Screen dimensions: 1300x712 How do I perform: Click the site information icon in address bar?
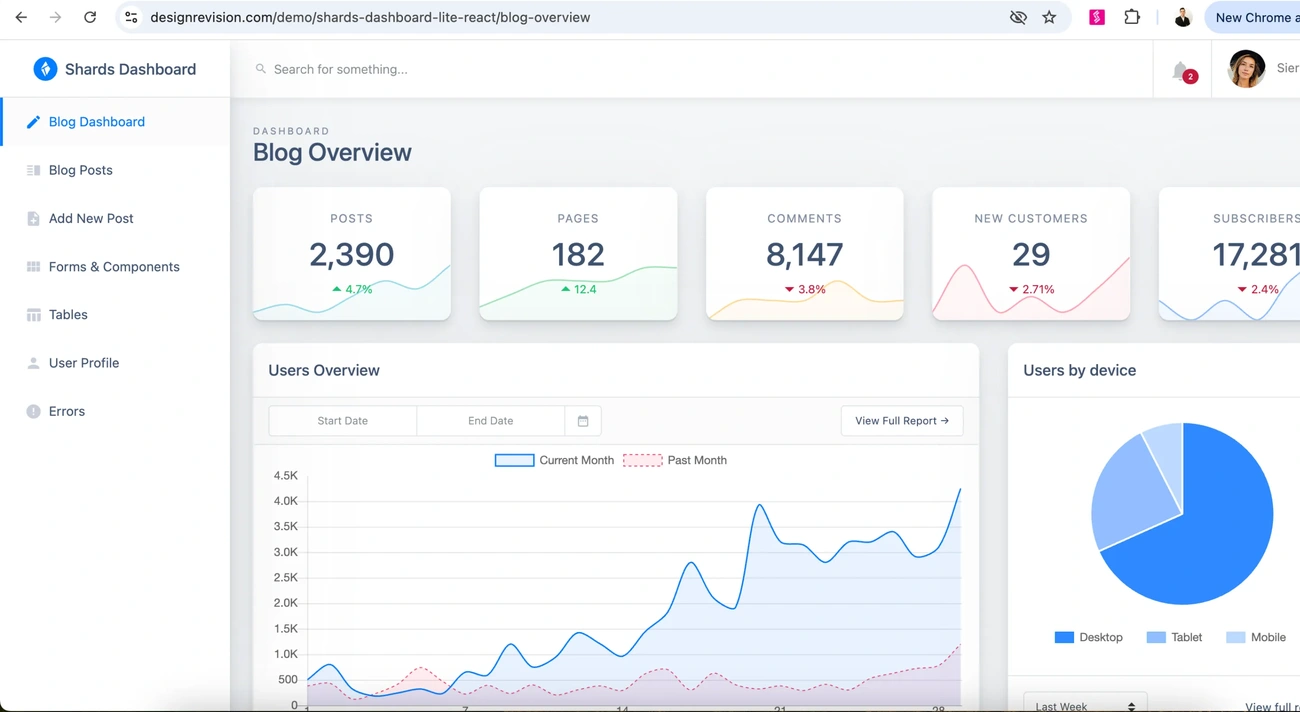(x=131, y=17)
